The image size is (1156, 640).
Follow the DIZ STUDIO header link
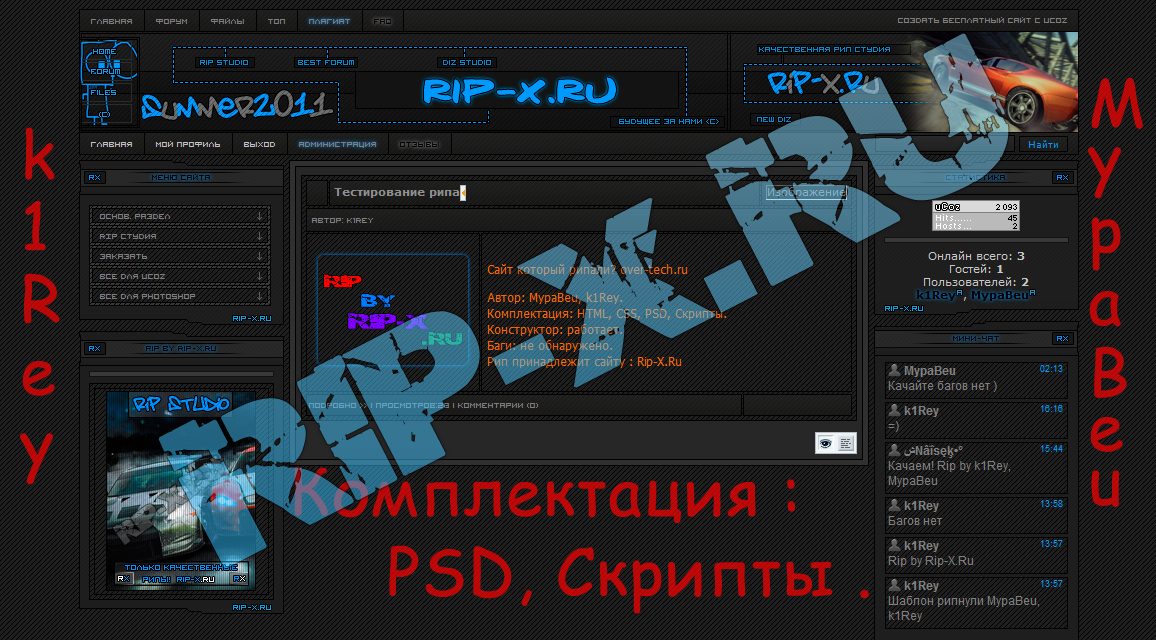(x=467, y=63)
